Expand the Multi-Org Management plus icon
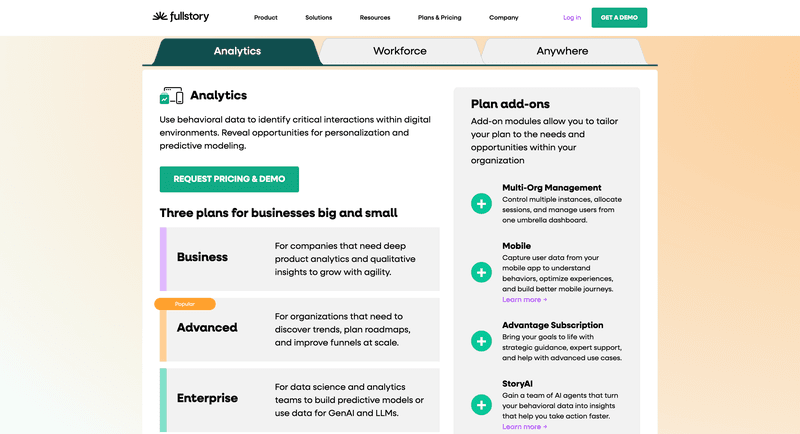Screen dimensions: 800x434 [x=481, y=204]
